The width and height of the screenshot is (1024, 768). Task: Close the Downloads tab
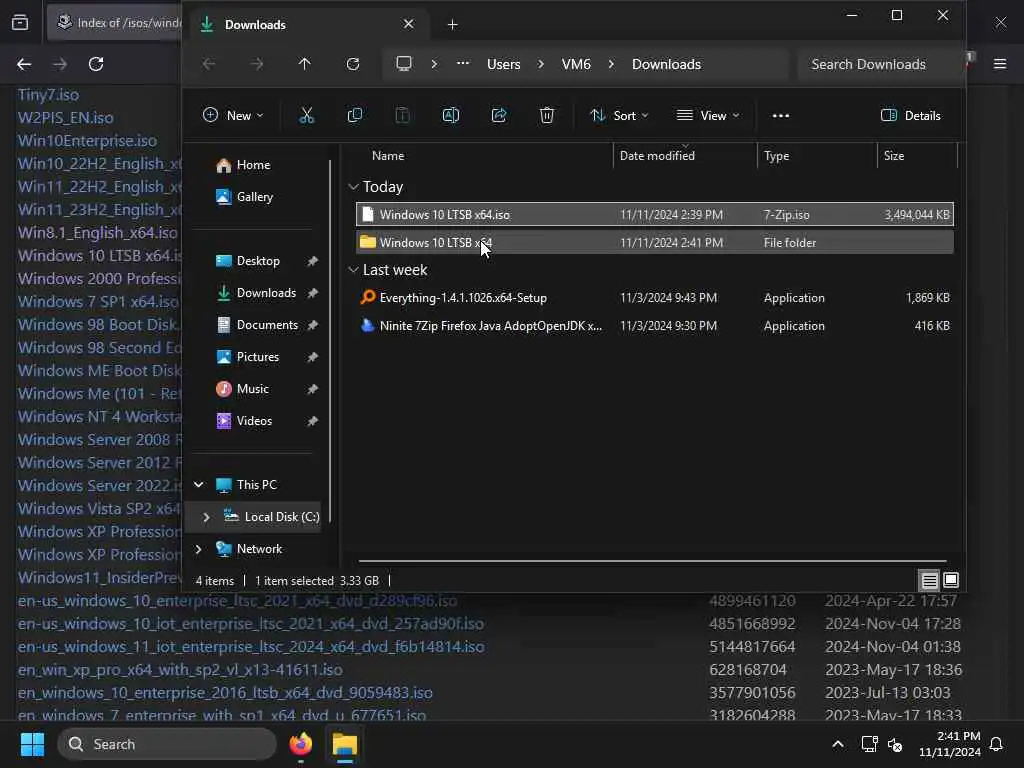[x=408, y=24]
